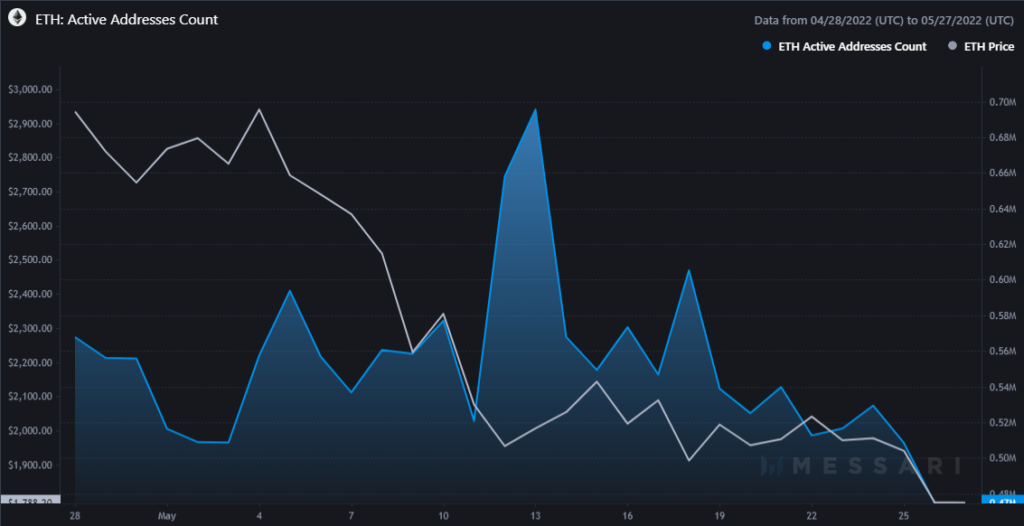Click the 0.70M right axis label
The image size is (1024, 526).
(998, 102)
